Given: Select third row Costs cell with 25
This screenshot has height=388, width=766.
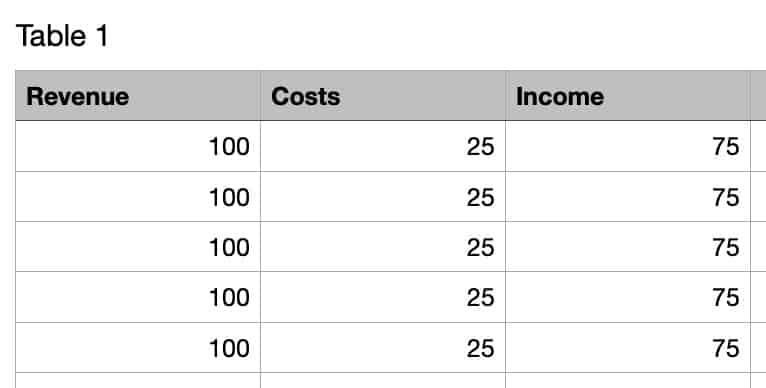Looking at the screenshot, I should coord(383,247).
